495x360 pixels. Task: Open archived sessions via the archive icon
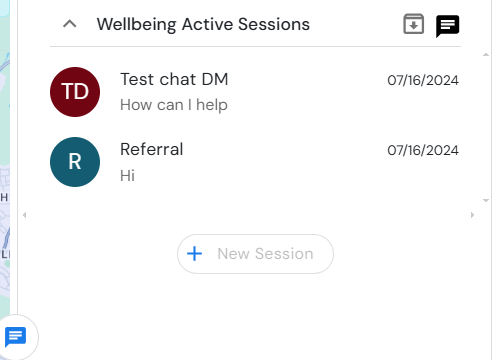pyautogui.click(x=413, y=24)
